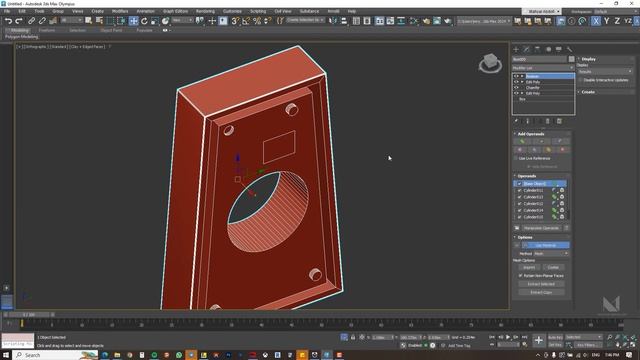Uncheck the last Cylinder operand checkbox
The width and height of the screenshot is (640, 360).
pyautogui.click(x=520, y=217)
